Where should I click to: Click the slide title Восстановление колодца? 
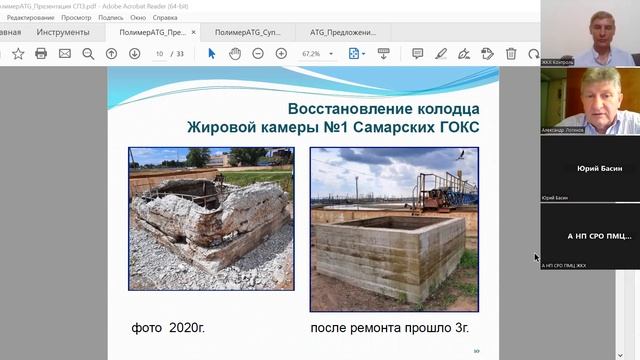point(384,109)
